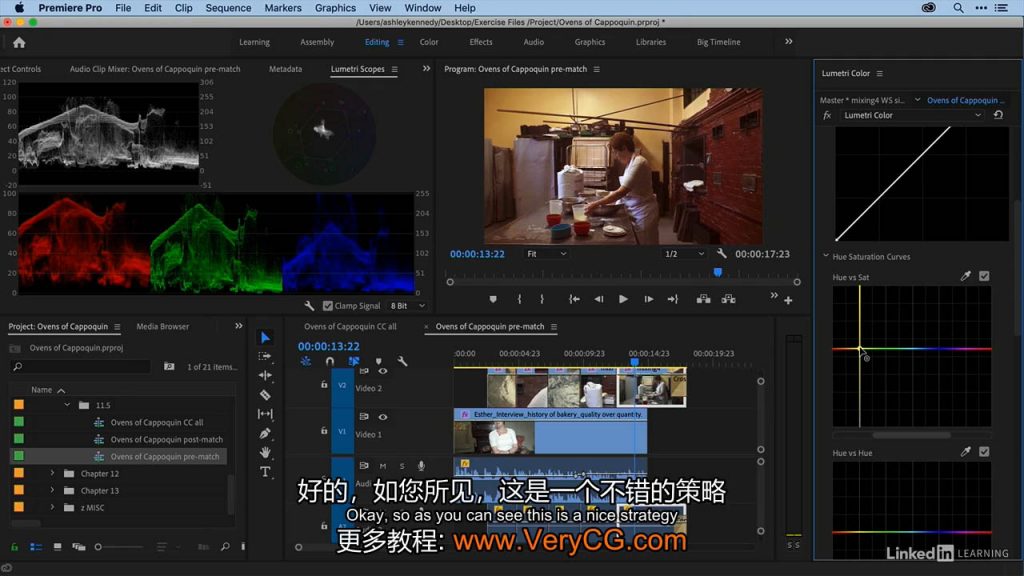
Task: Pick Hue vs Hue eyedropper
Action: click(965, 451)
